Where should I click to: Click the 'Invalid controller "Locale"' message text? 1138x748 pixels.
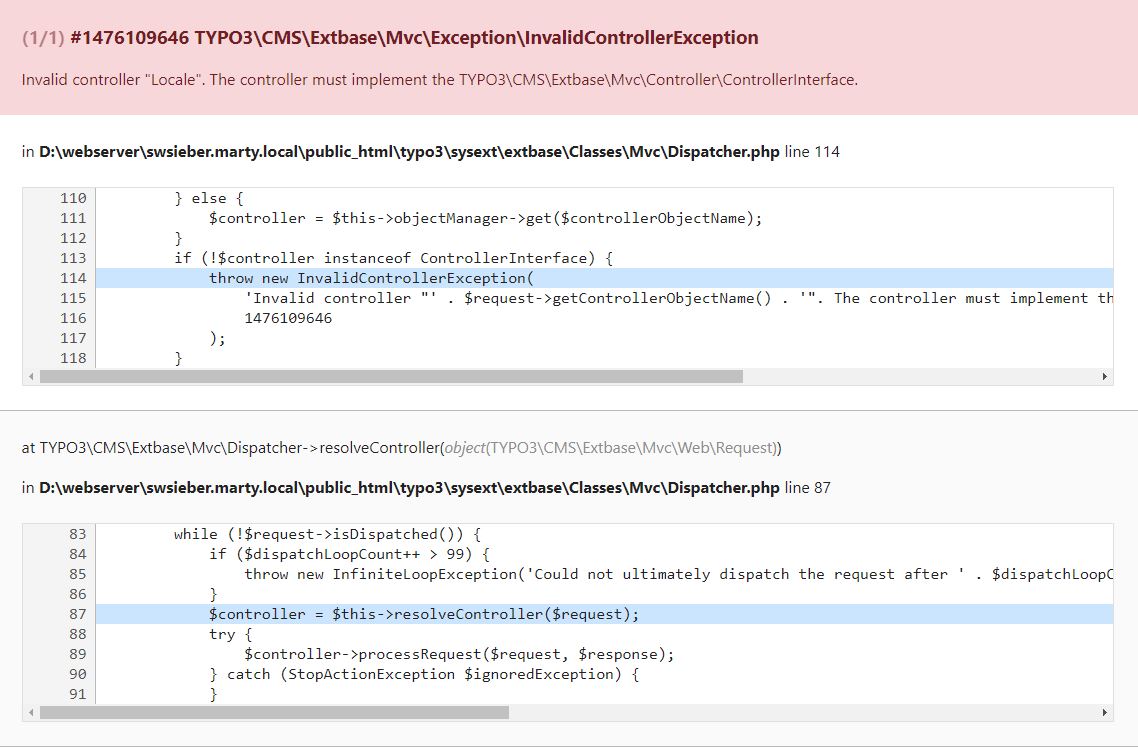coord(440,80)
